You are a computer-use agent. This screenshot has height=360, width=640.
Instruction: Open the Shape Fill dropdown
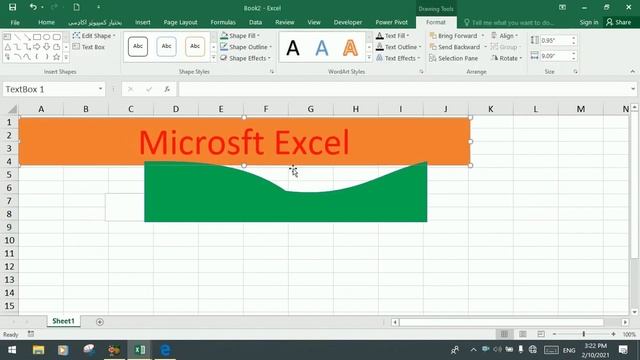click(x=240, y=36)
